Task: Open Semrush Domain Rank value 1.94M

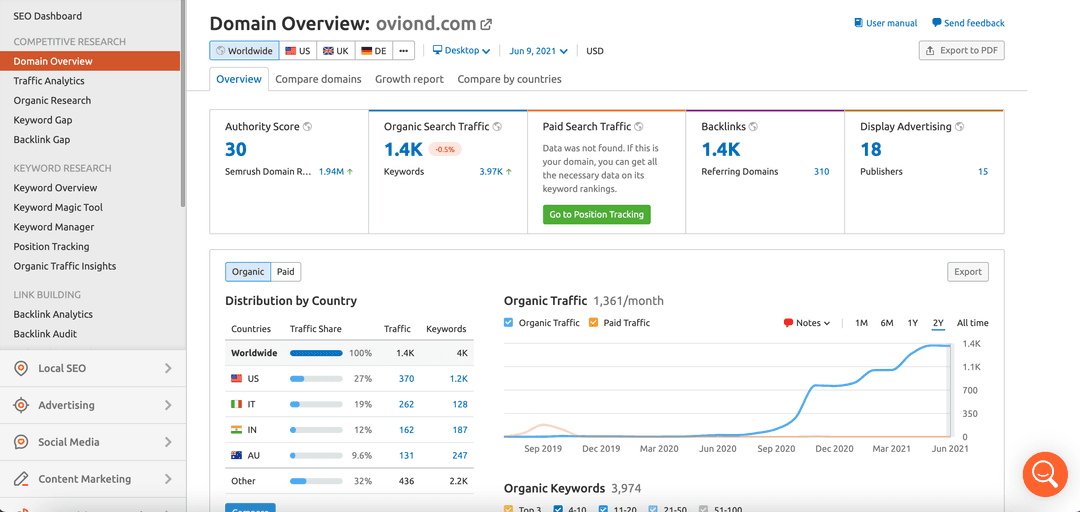Action: point(331,172)
